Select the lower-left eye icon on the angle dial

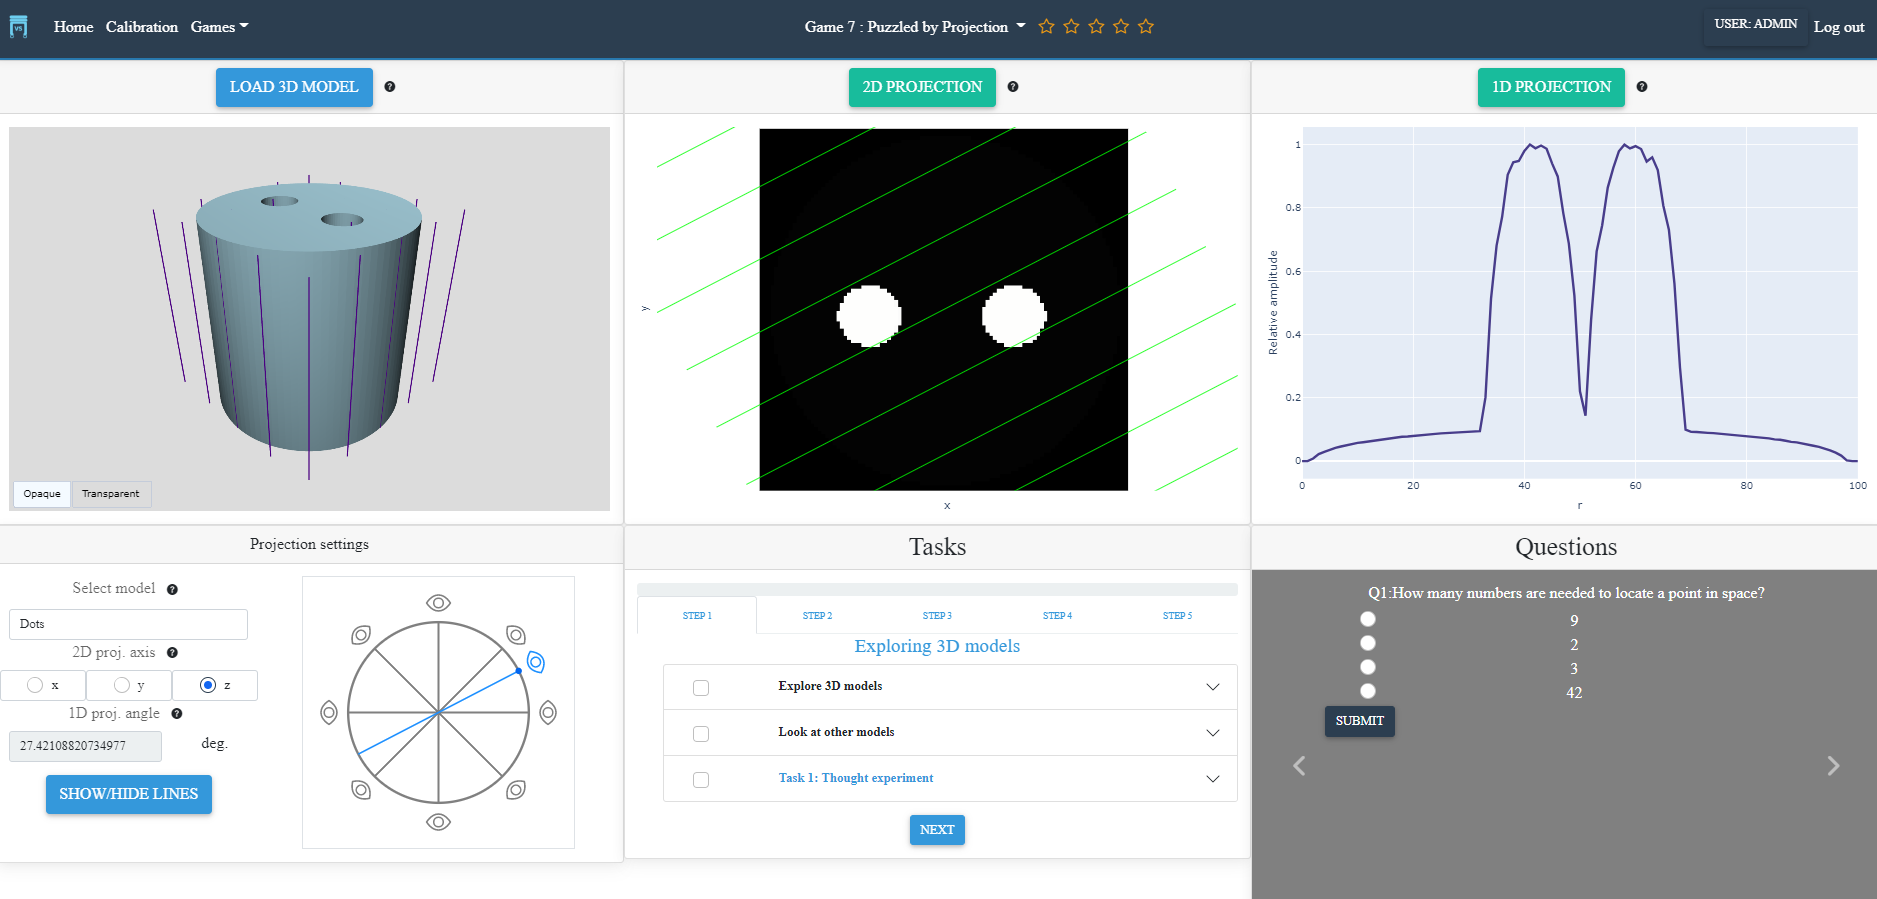coord(361,790)
